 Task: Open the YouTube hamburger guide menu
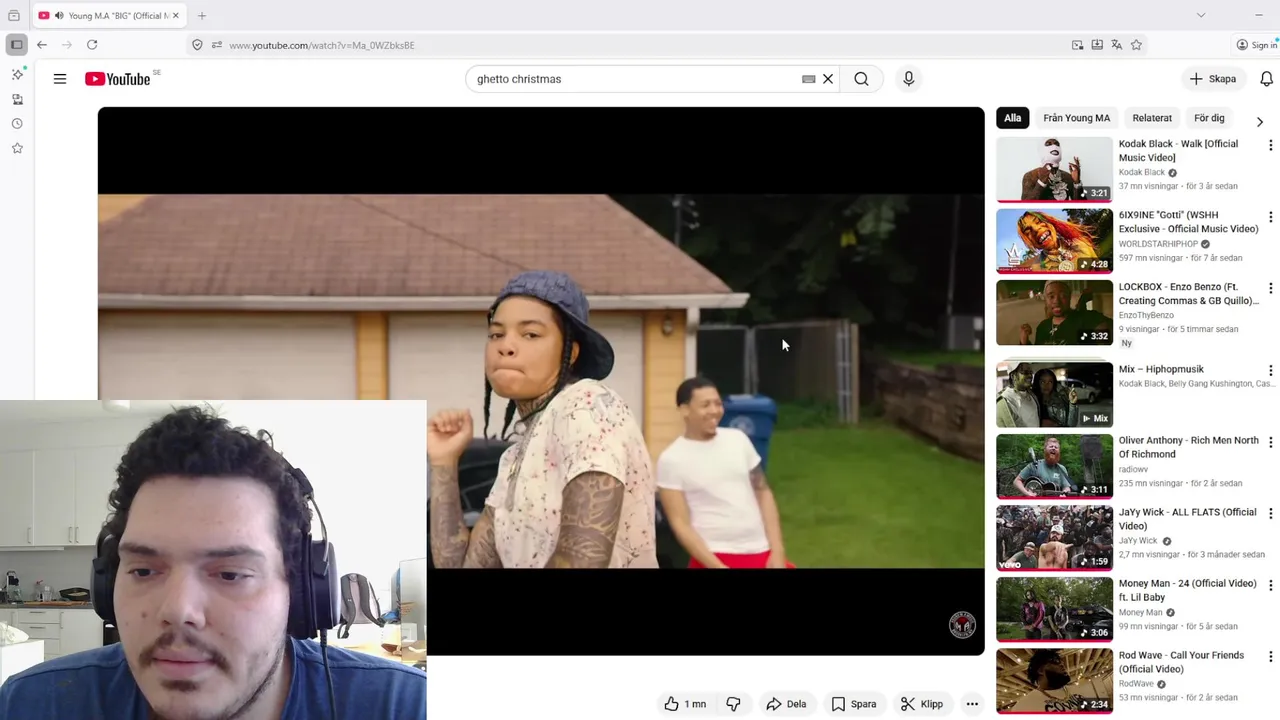click(60, 79)
